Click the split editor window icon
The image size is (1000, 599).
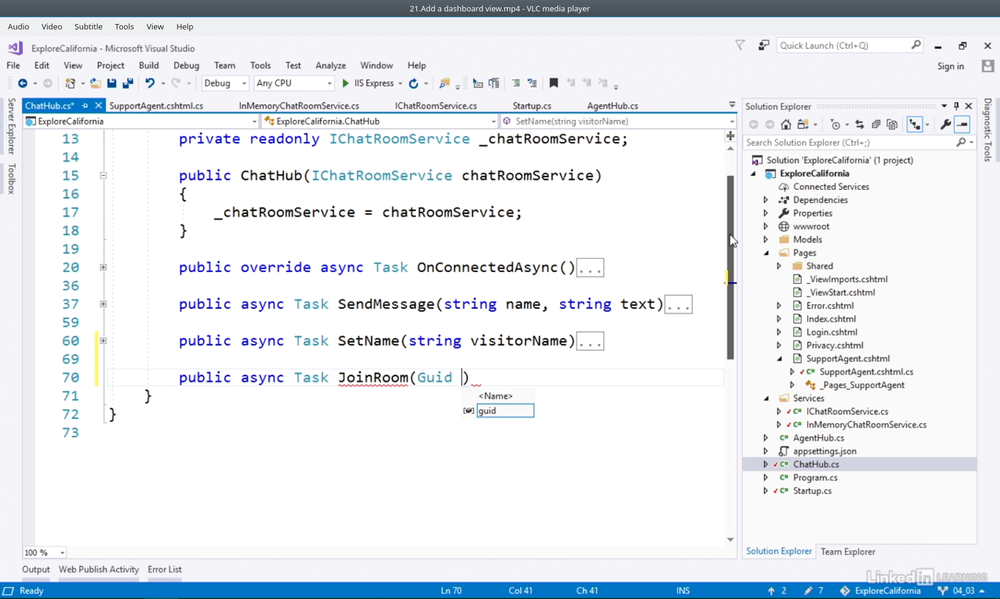(730, 136)
